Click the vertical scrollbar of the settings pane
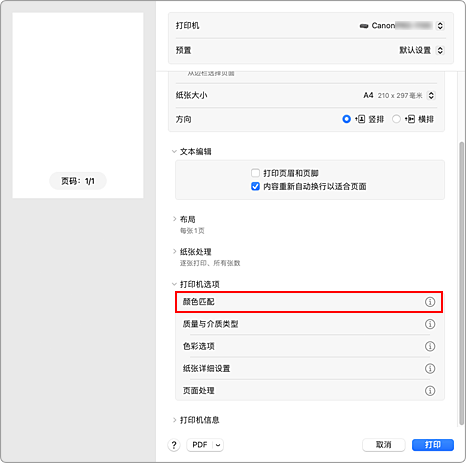This screenshot has height=463, width=467. (x=461, y=283)
